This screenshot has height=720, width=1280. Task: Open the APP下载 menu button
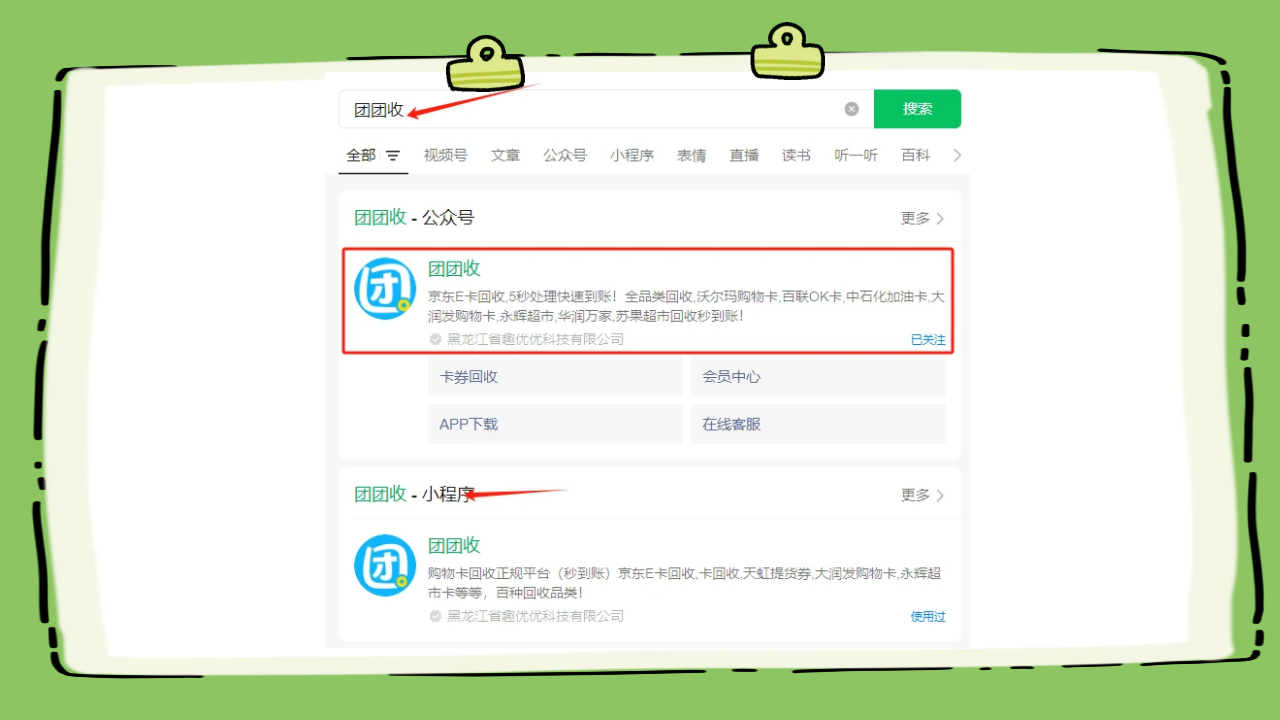[555, 424]
